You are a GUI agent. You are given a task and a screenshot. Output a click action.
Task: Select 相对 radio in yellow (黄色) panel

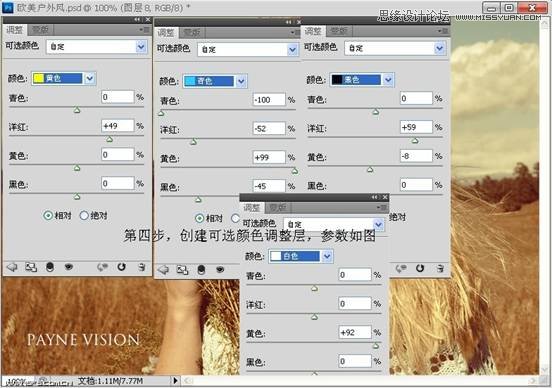(48, 215)
